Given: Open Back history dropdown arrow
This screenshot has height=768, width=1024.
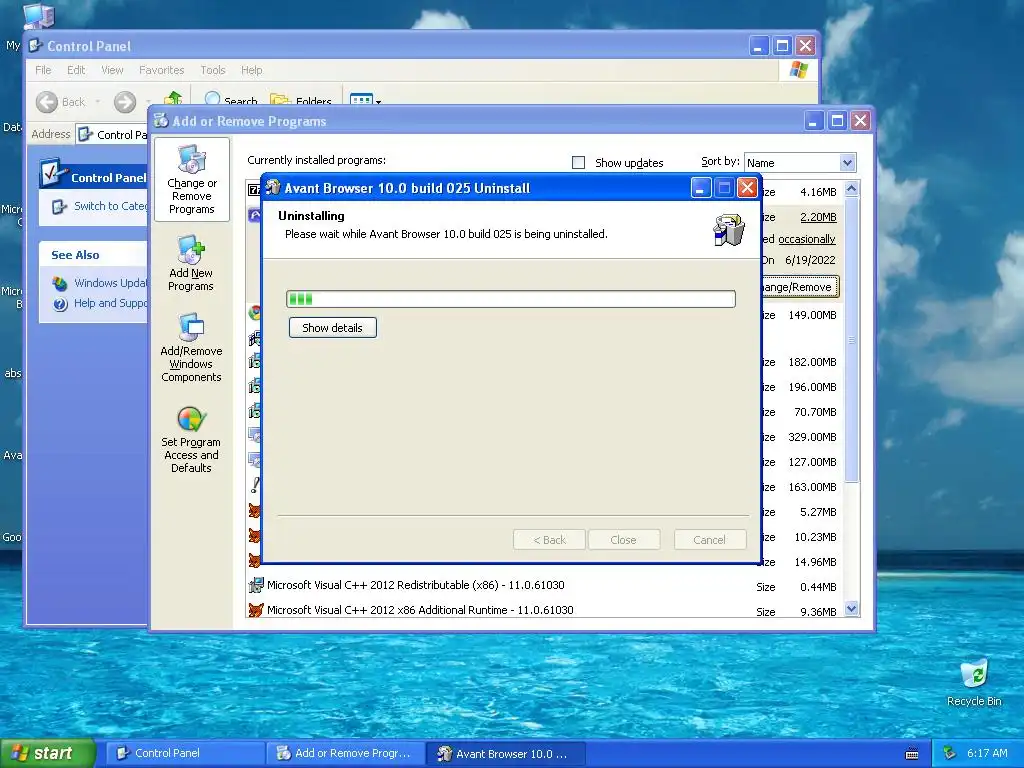Looking at the screenshot, I should click(98, 102).
